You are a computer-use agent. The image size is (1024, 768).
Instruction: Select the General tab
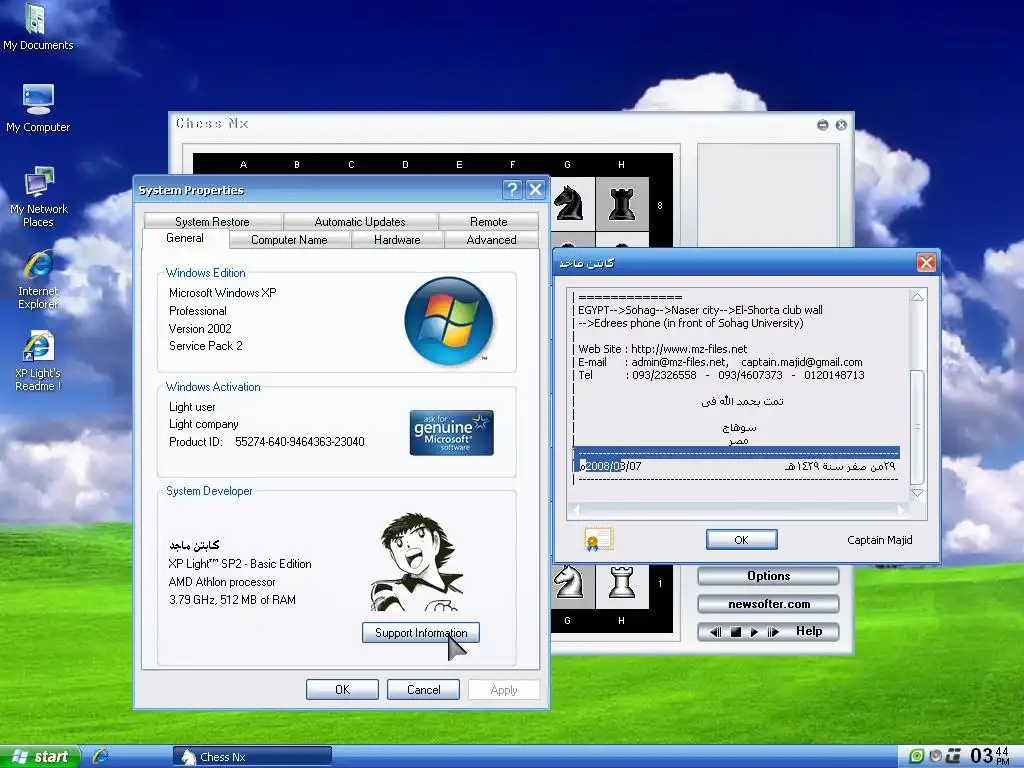coord(185,238)
